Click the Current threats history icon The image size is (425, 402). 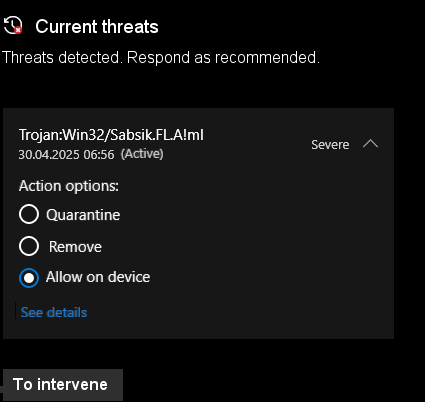(13, 26)
